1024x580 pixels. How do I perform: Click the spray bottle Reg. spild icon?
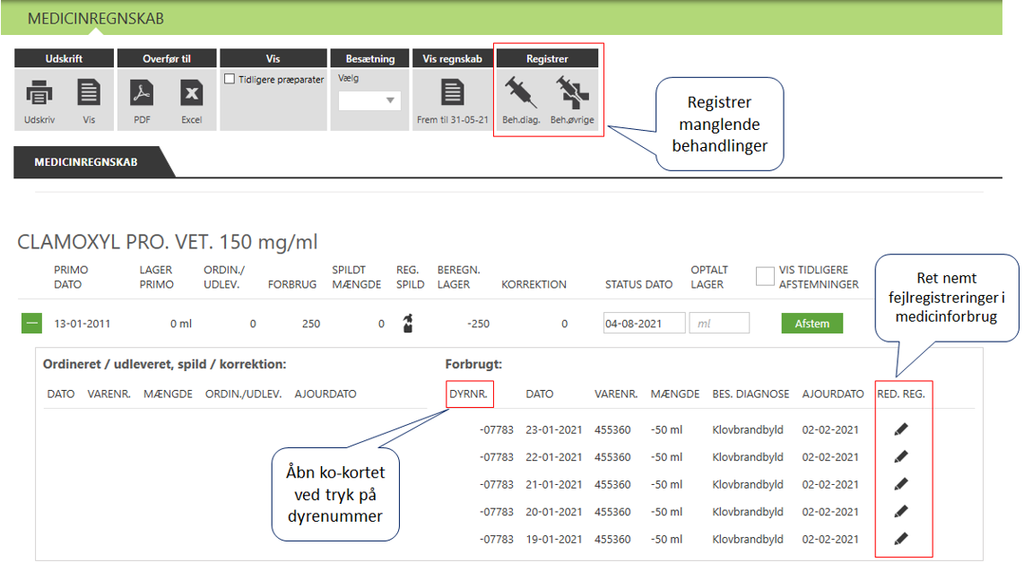coord(408,323)
